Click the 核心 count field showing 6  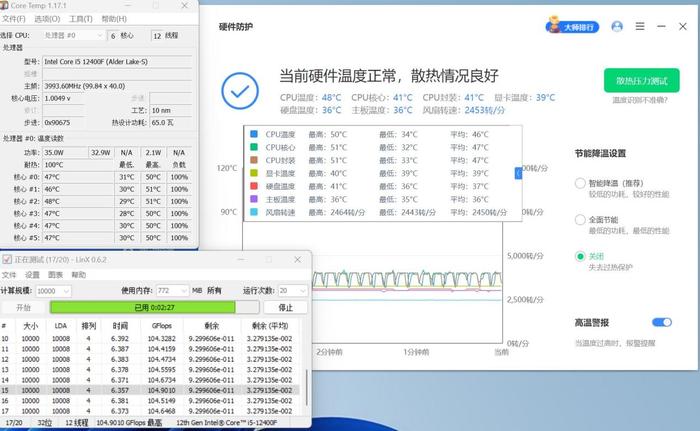point(113,36)
